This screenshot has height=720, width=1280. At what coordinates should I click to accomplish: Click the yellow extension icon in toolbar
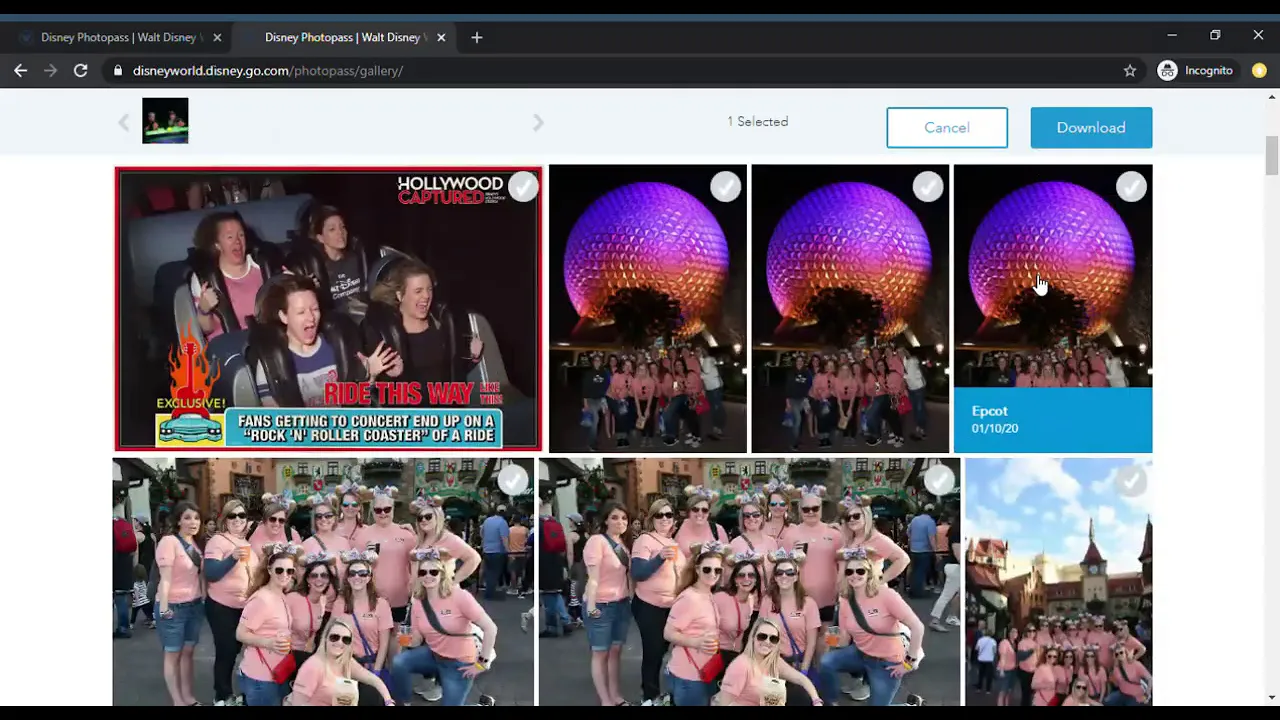pyautogui.click(x=1259, y=70)
